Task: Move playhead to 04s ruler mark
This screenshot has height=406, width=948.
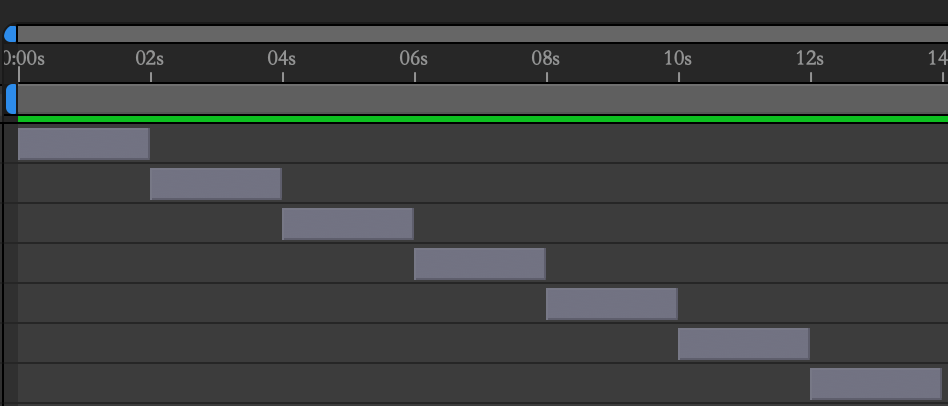Action: click(x=282, y=59)
